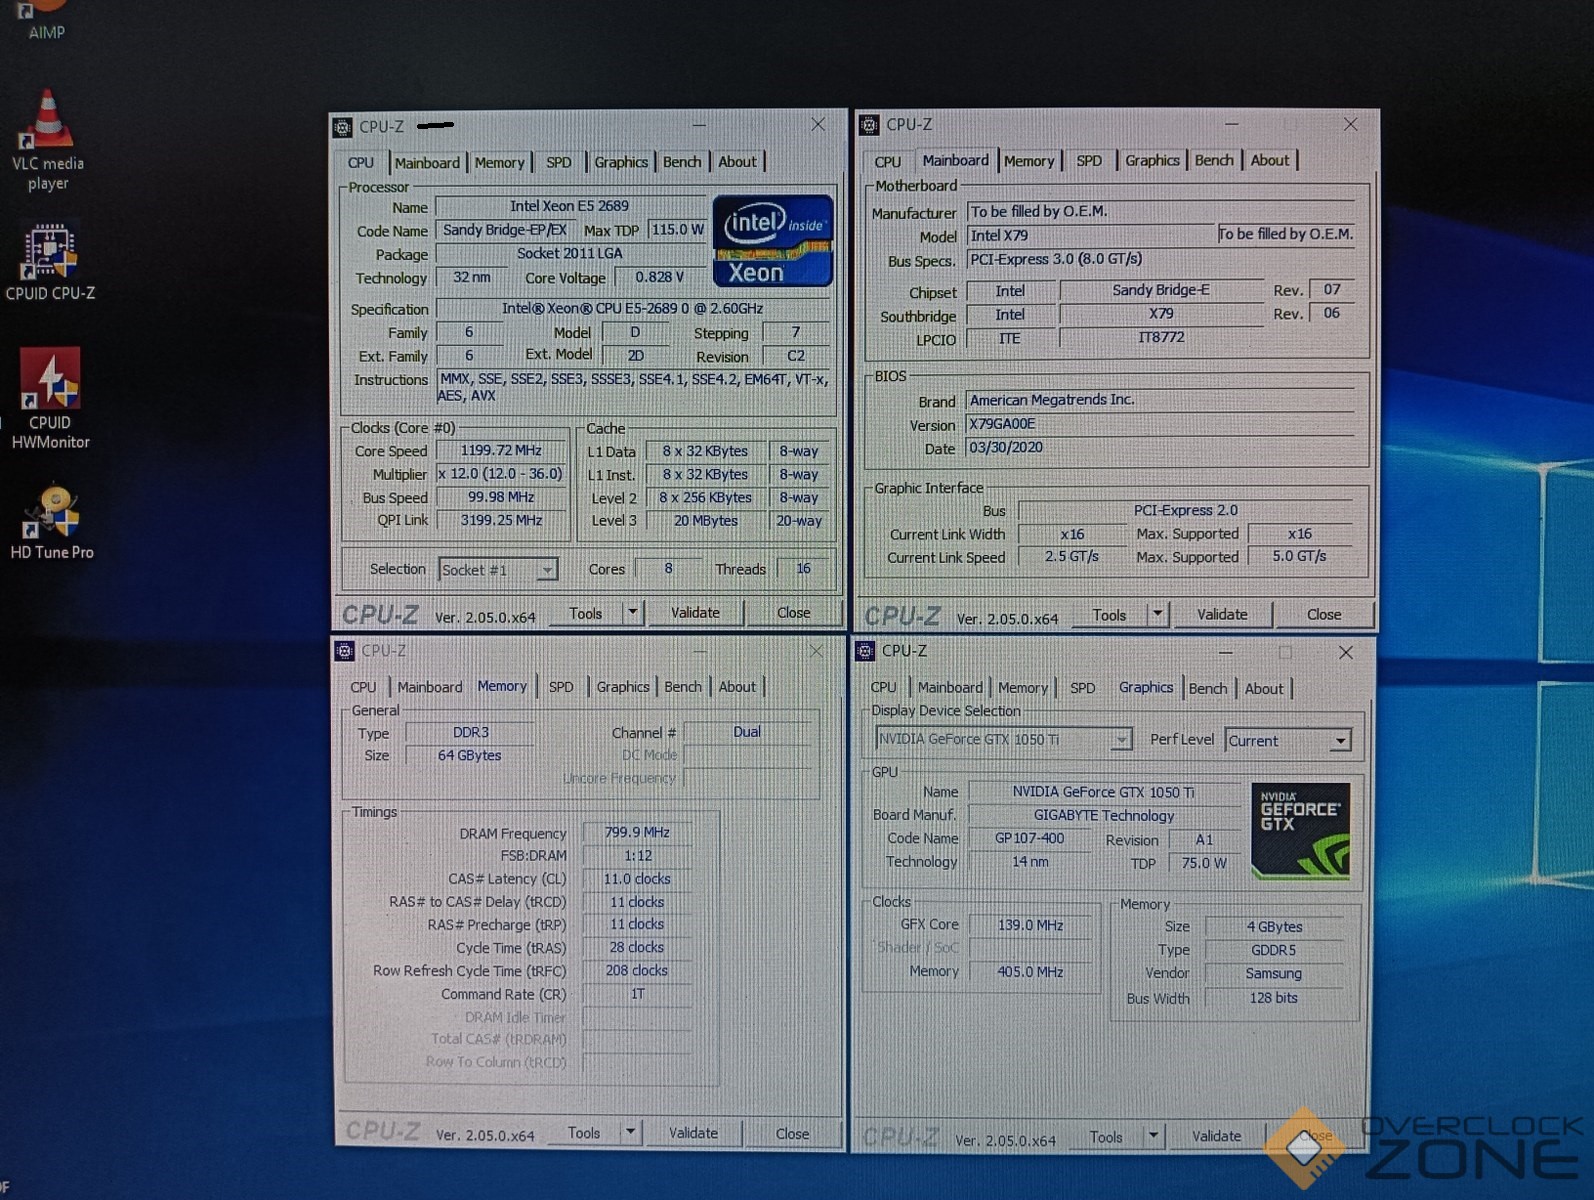Click the Level 3 cache value 20 MBytes

[x=705, y=521]
